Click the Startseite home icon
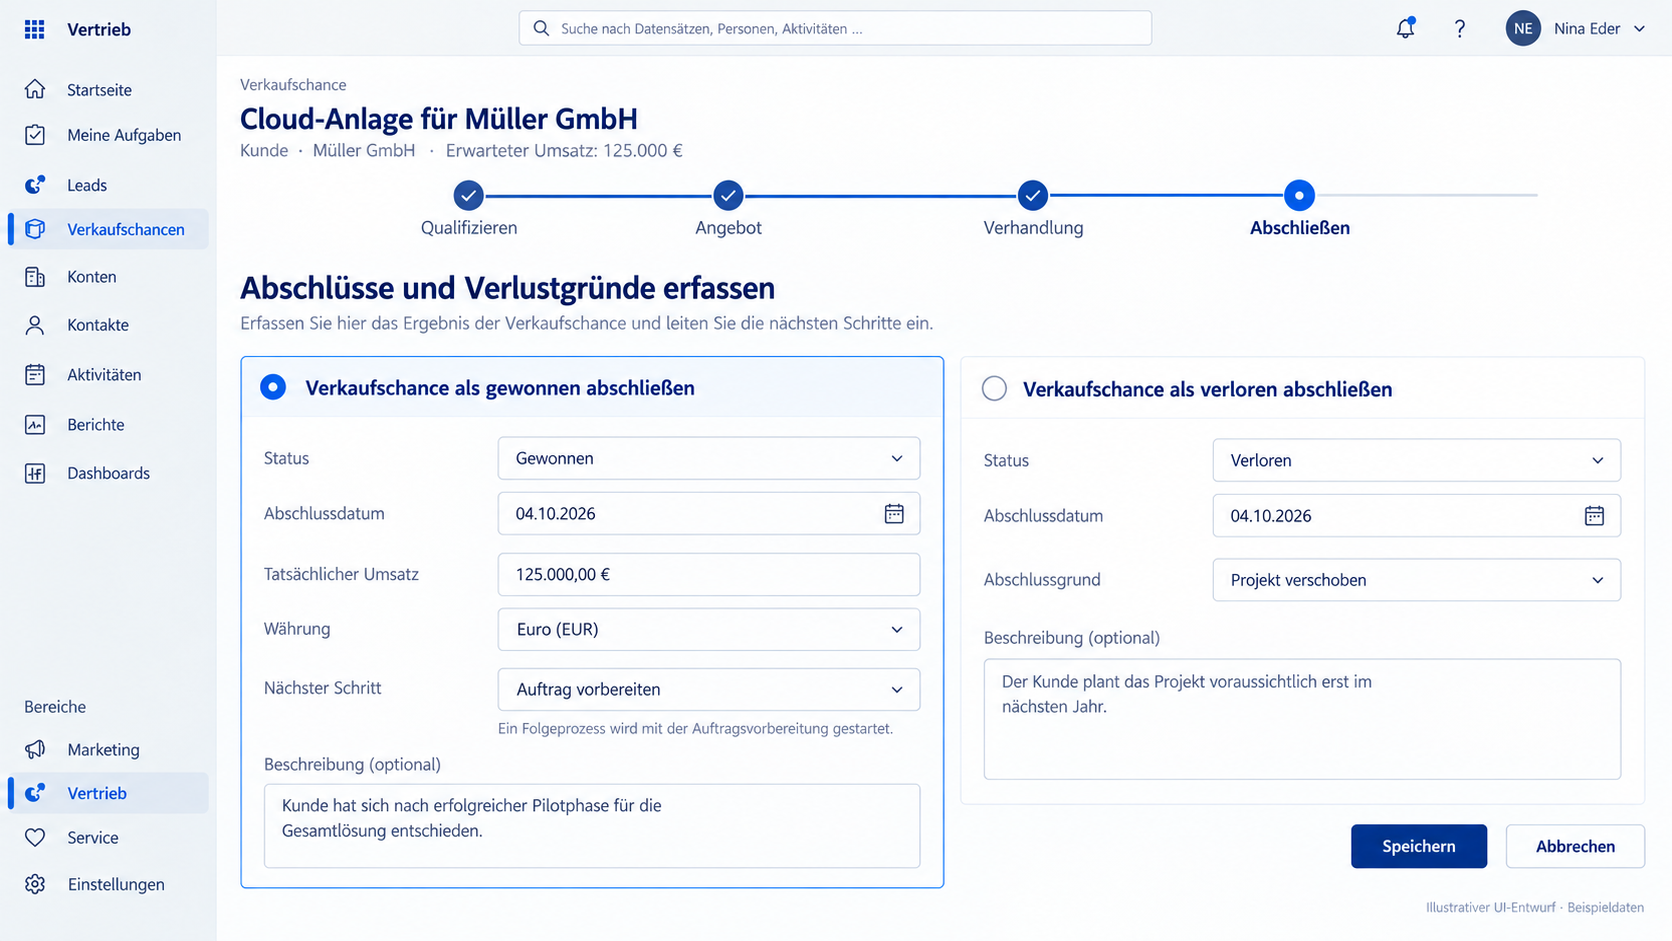The width and height of the screenshot is (1672, 941). pyautogui.click(x=35, y=89)
